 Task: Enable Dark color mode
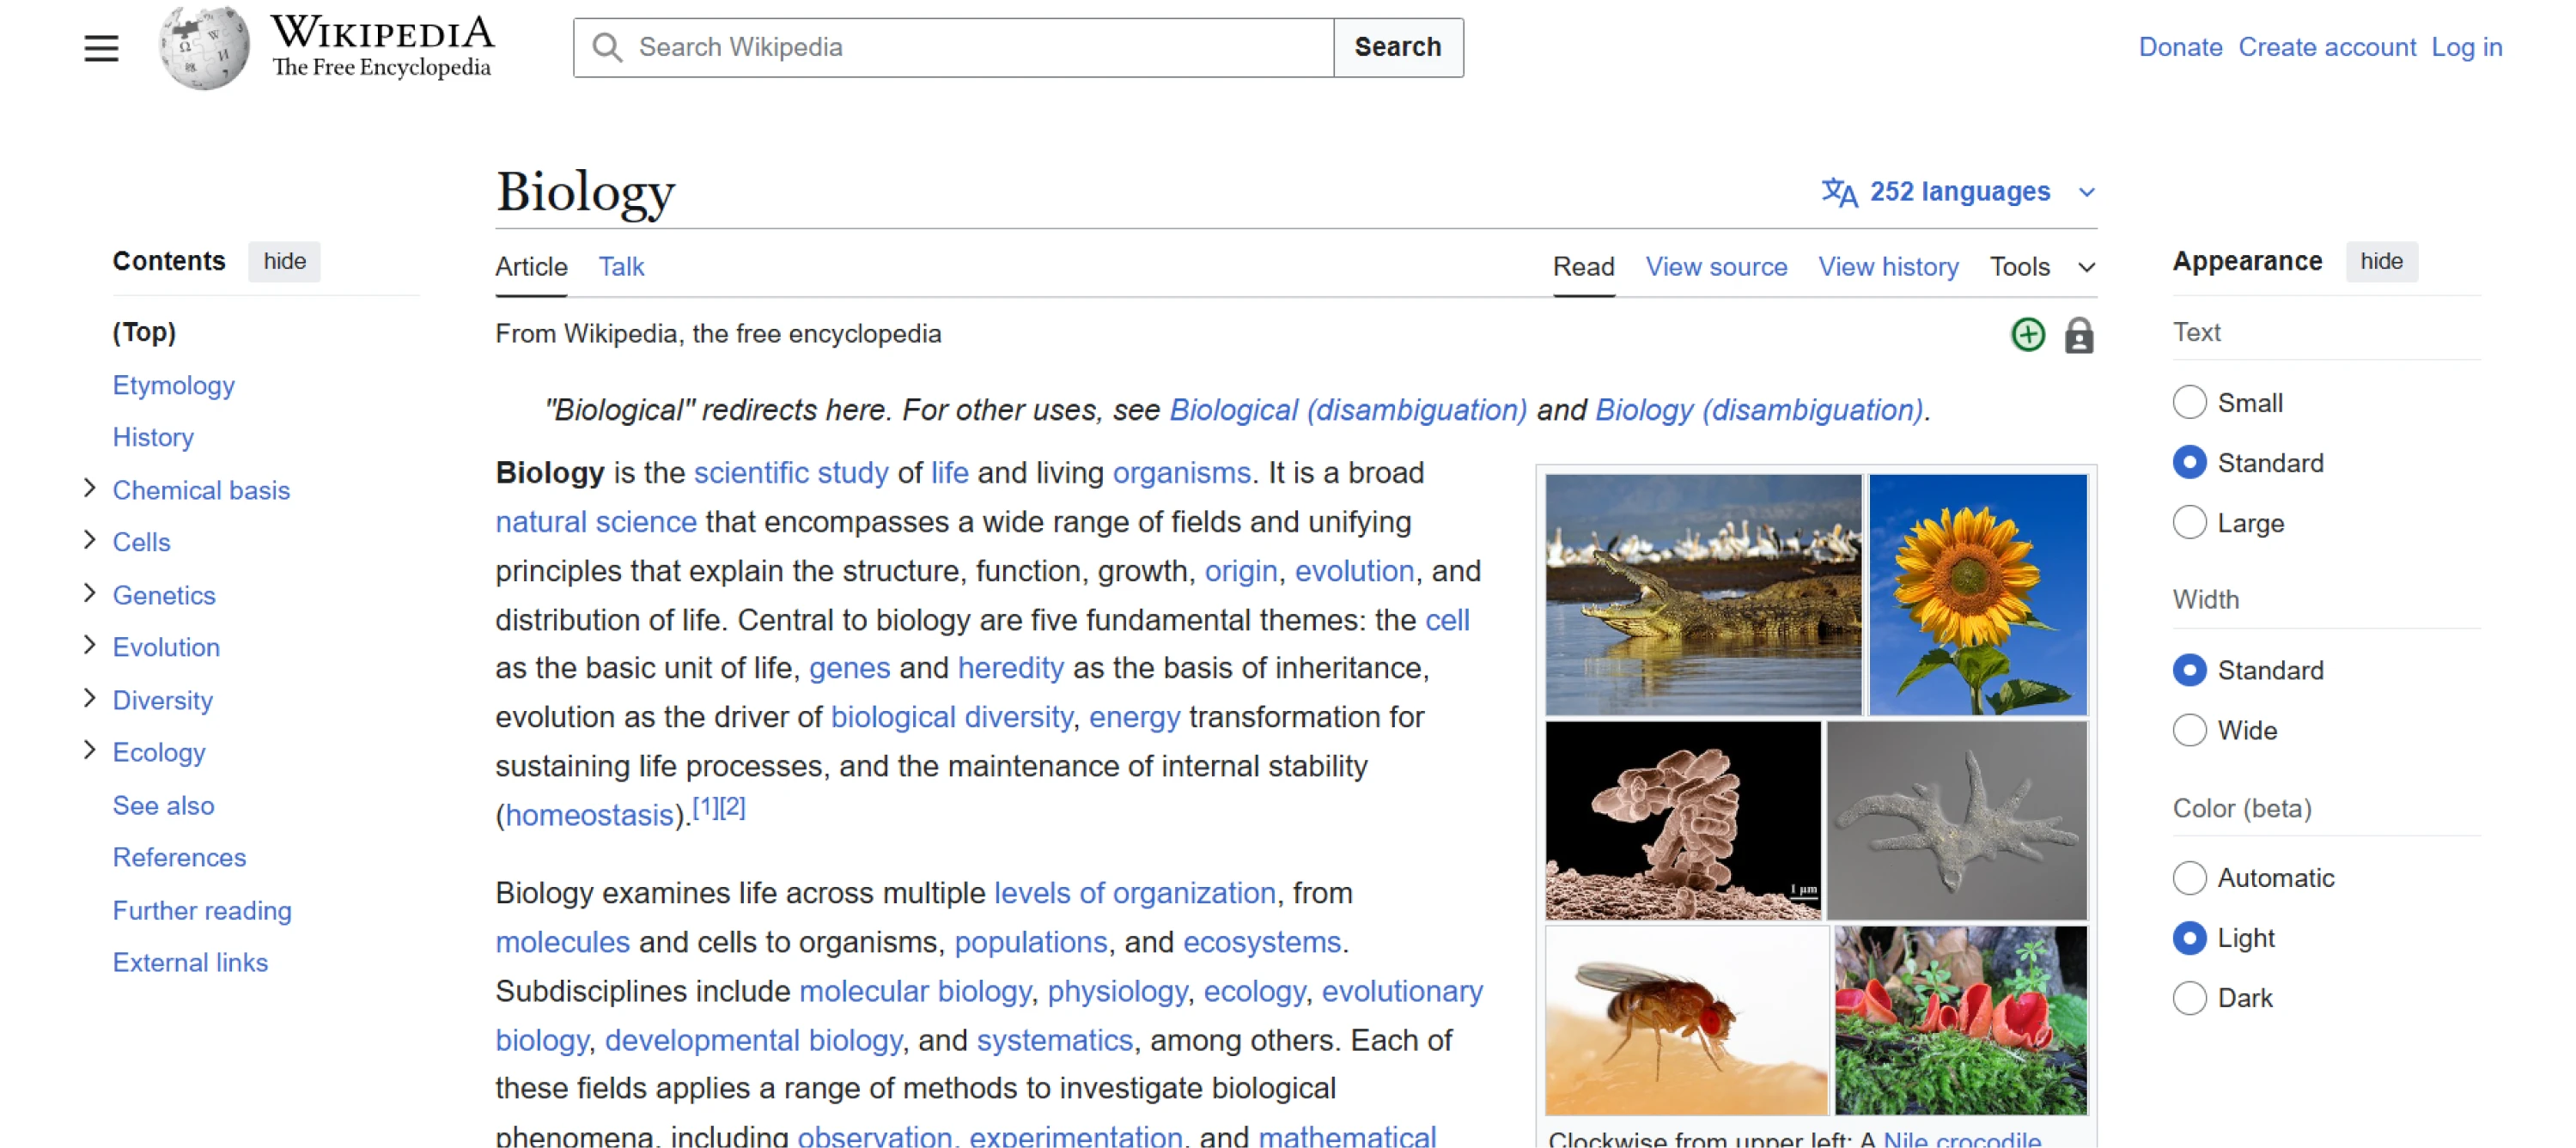2190,997
